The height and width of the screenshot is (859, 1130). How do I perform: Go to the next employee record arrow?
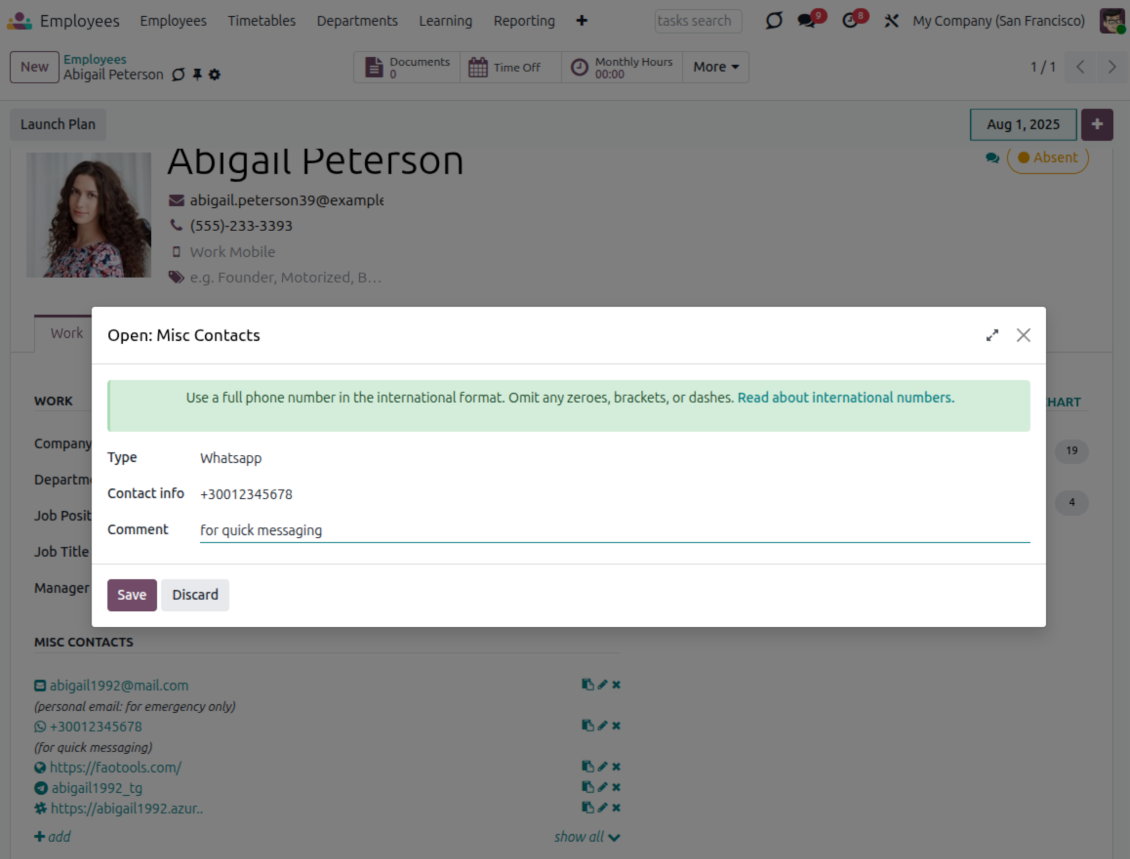(1111, 67)
